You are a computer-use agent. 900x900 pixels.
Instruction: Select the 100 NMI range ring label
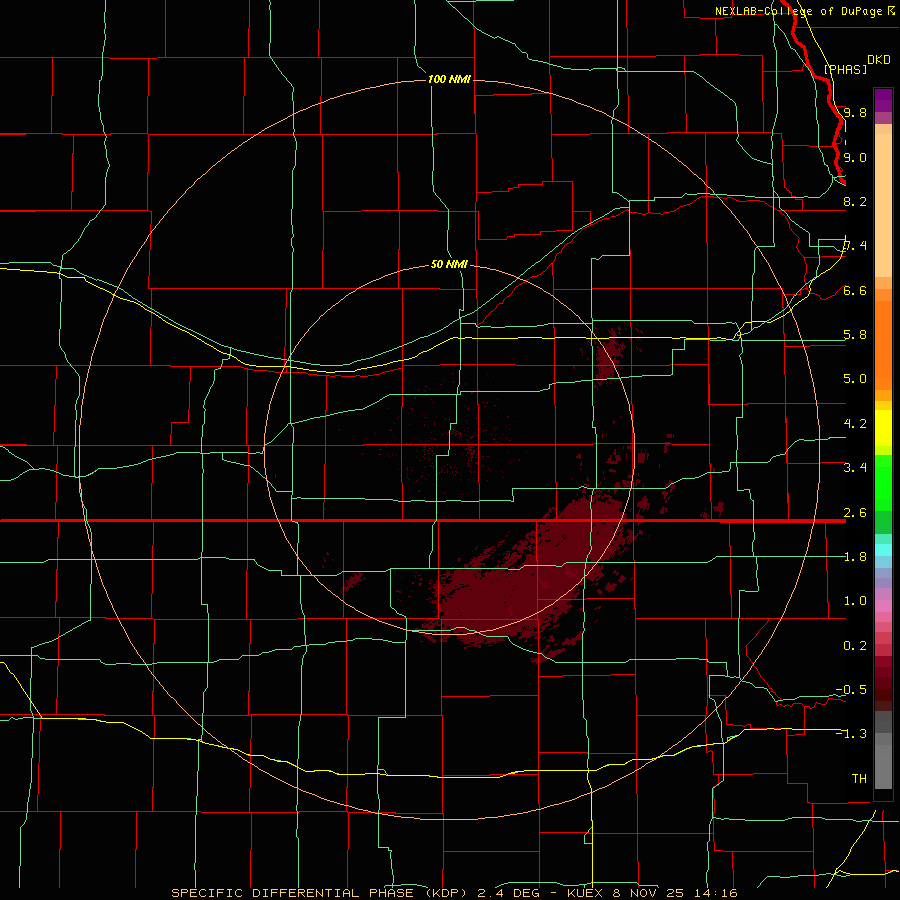pyautogui.click(x=449, y=79)
